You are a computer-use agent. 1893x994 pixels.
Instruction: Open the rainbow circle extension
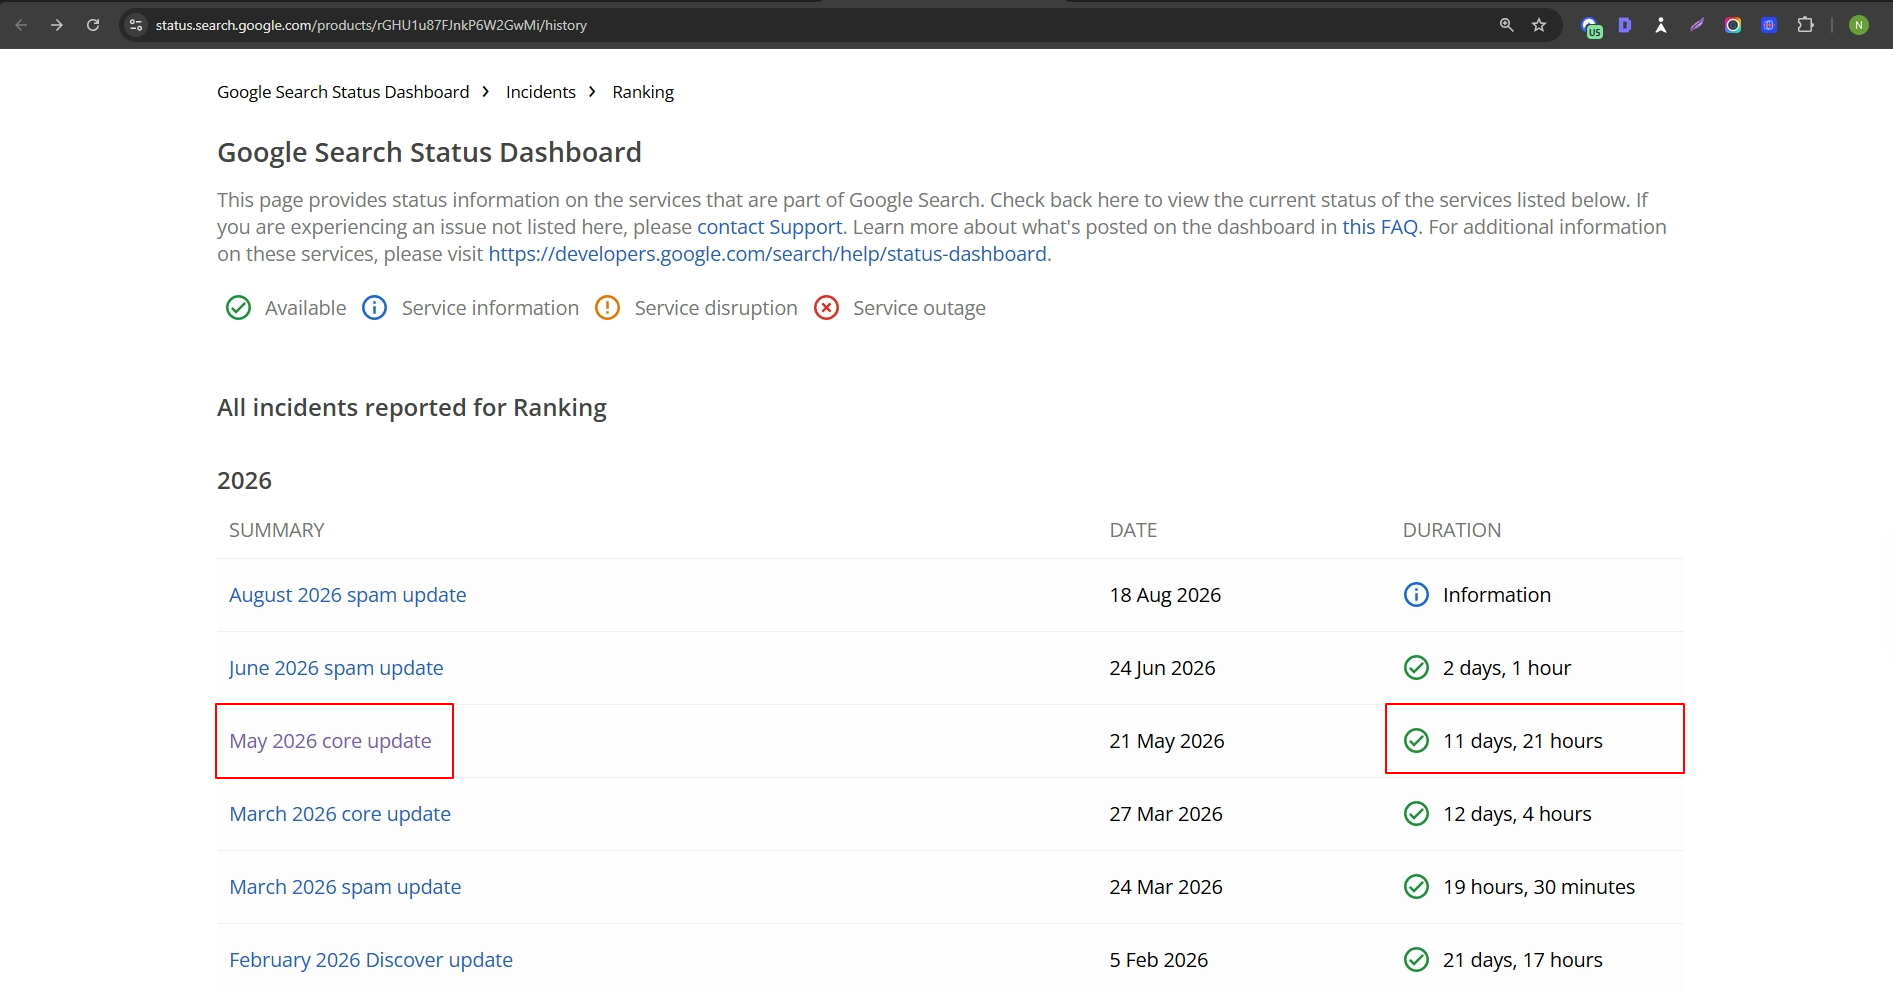pyautogui.click(x=1733, y=25)
